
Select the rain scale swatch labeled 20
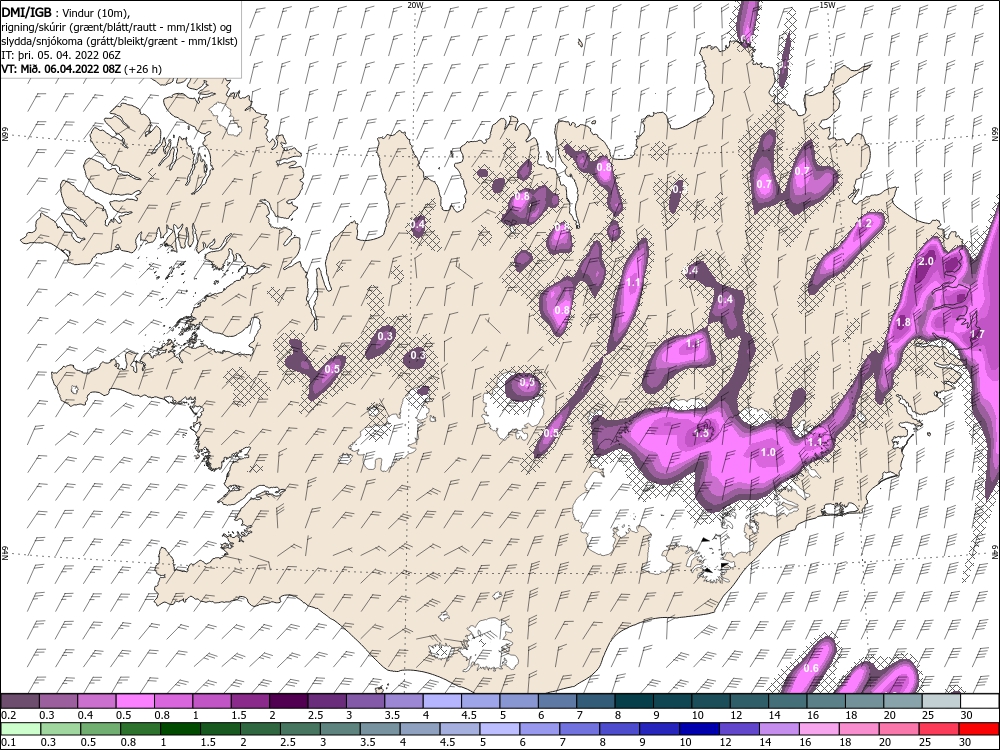pyautogui.click(x=899, y=729)
